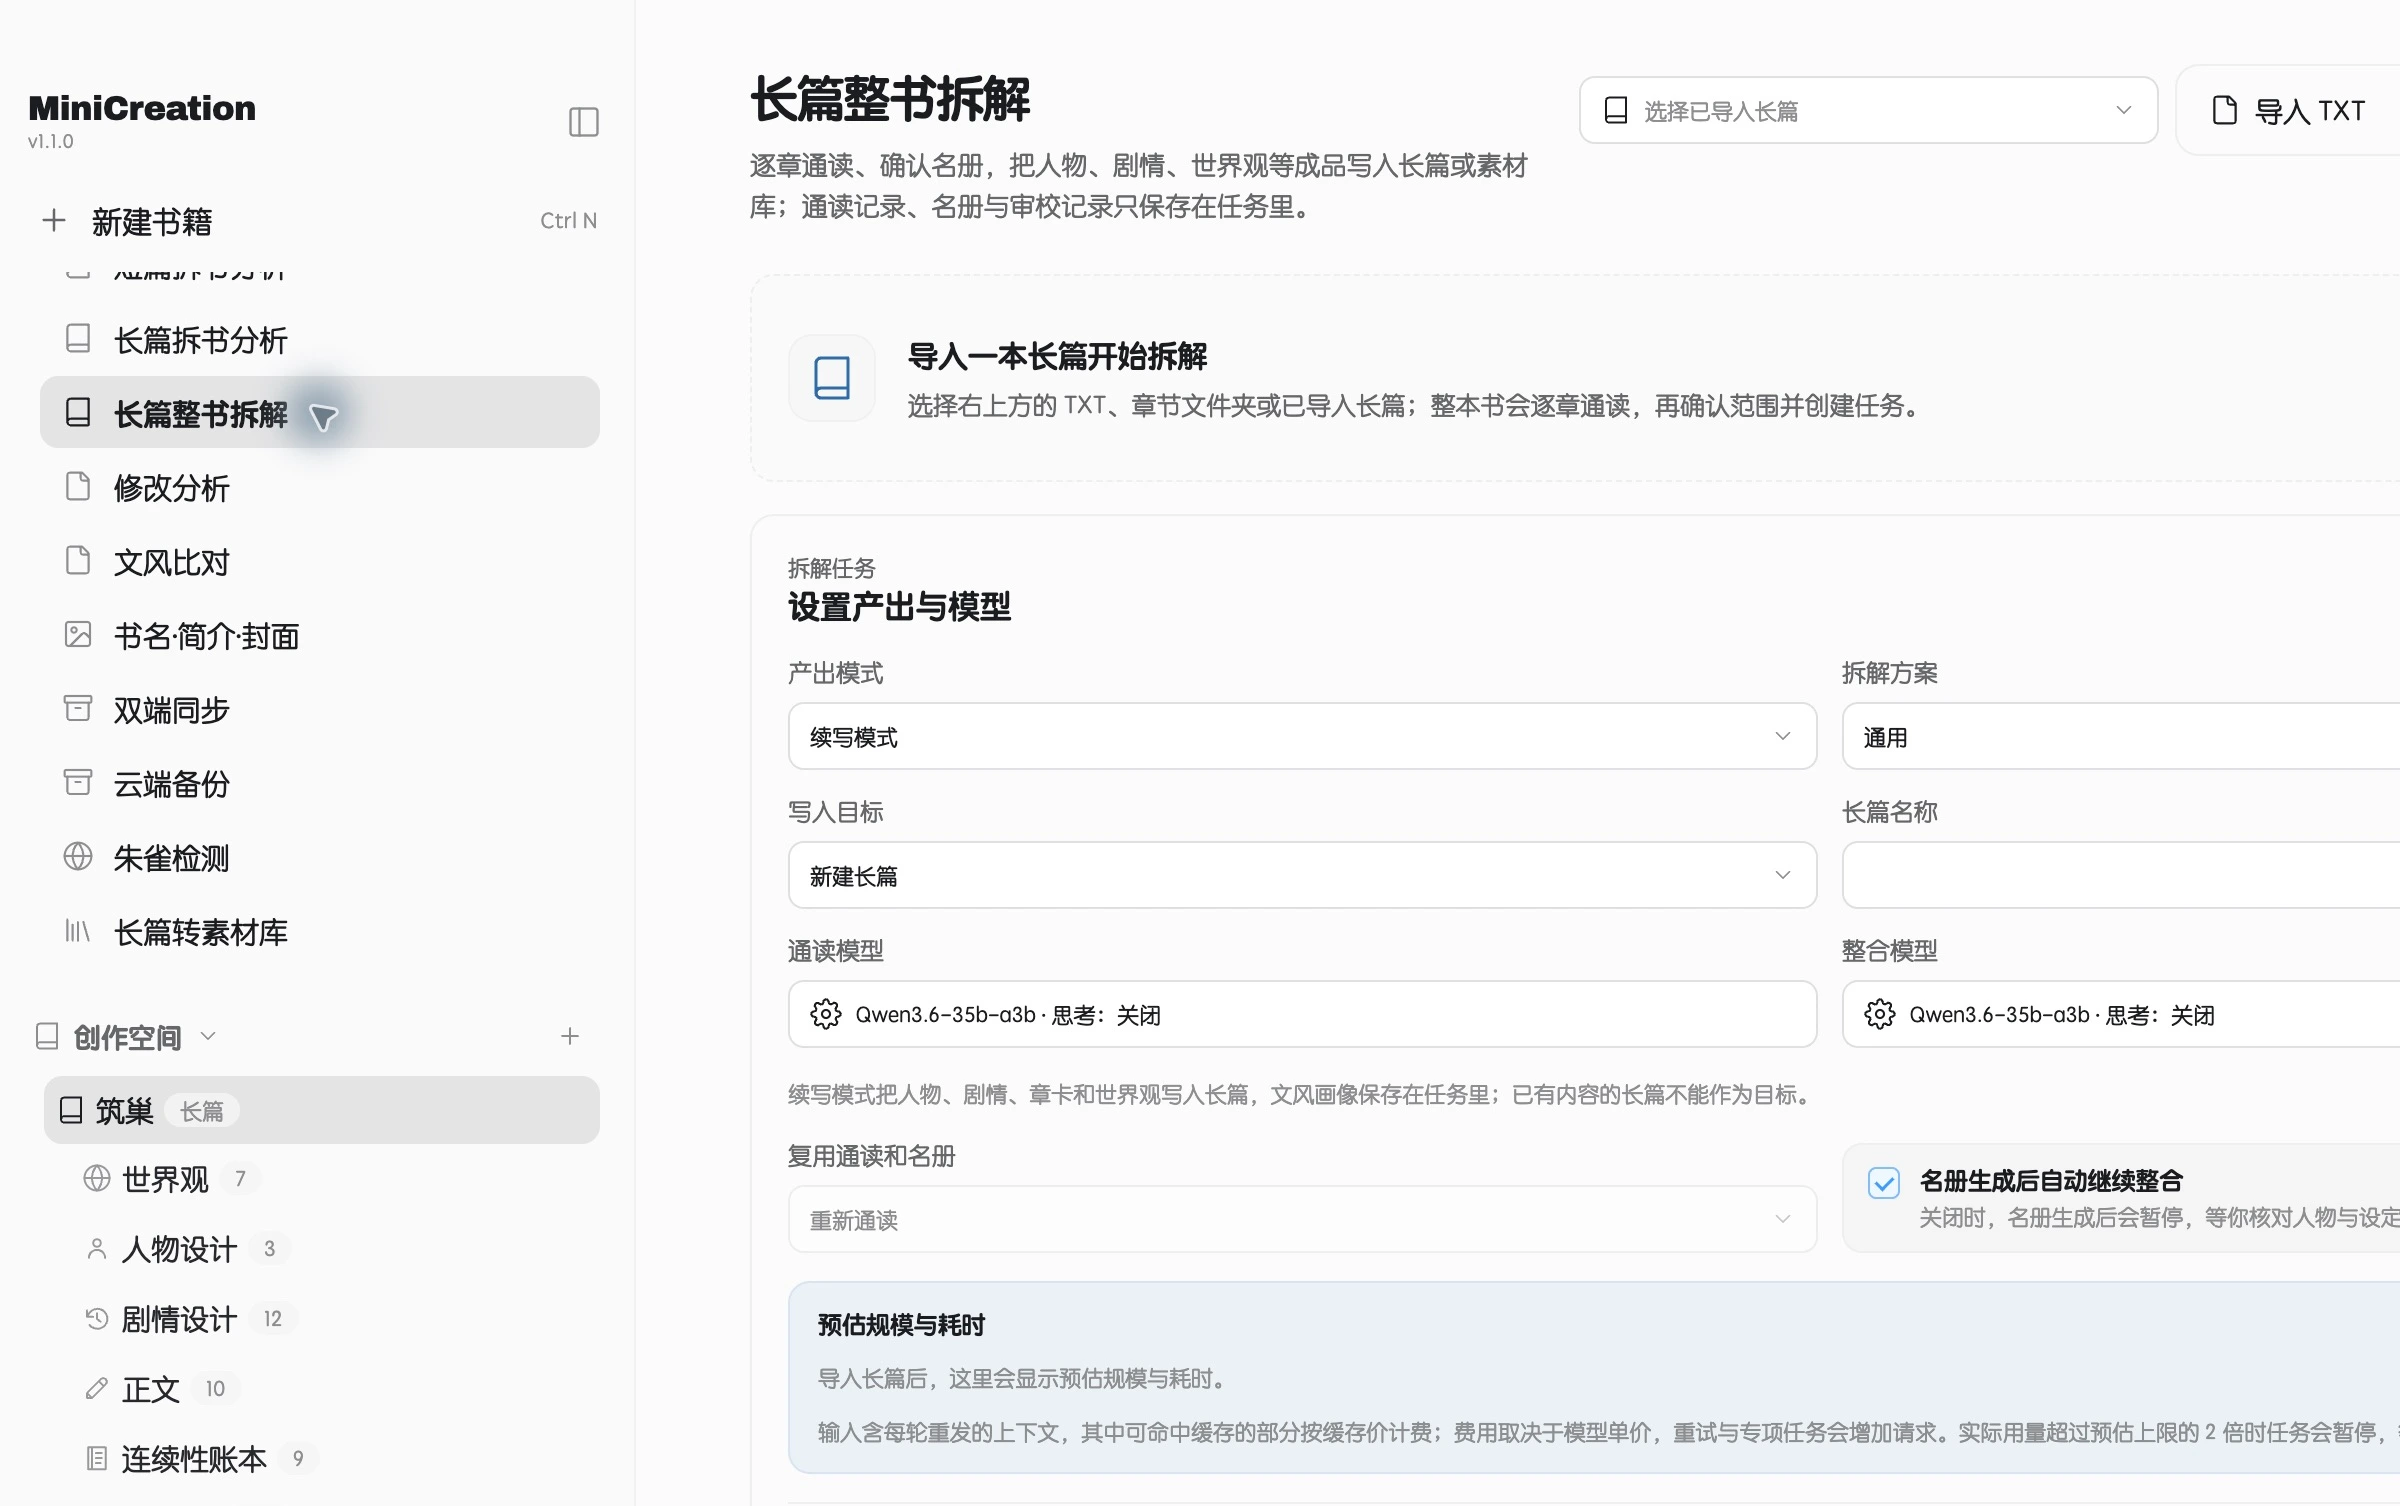
Task: Click the 导入 TXT button
Action: pyautogui.click(x=2290, y=110)
